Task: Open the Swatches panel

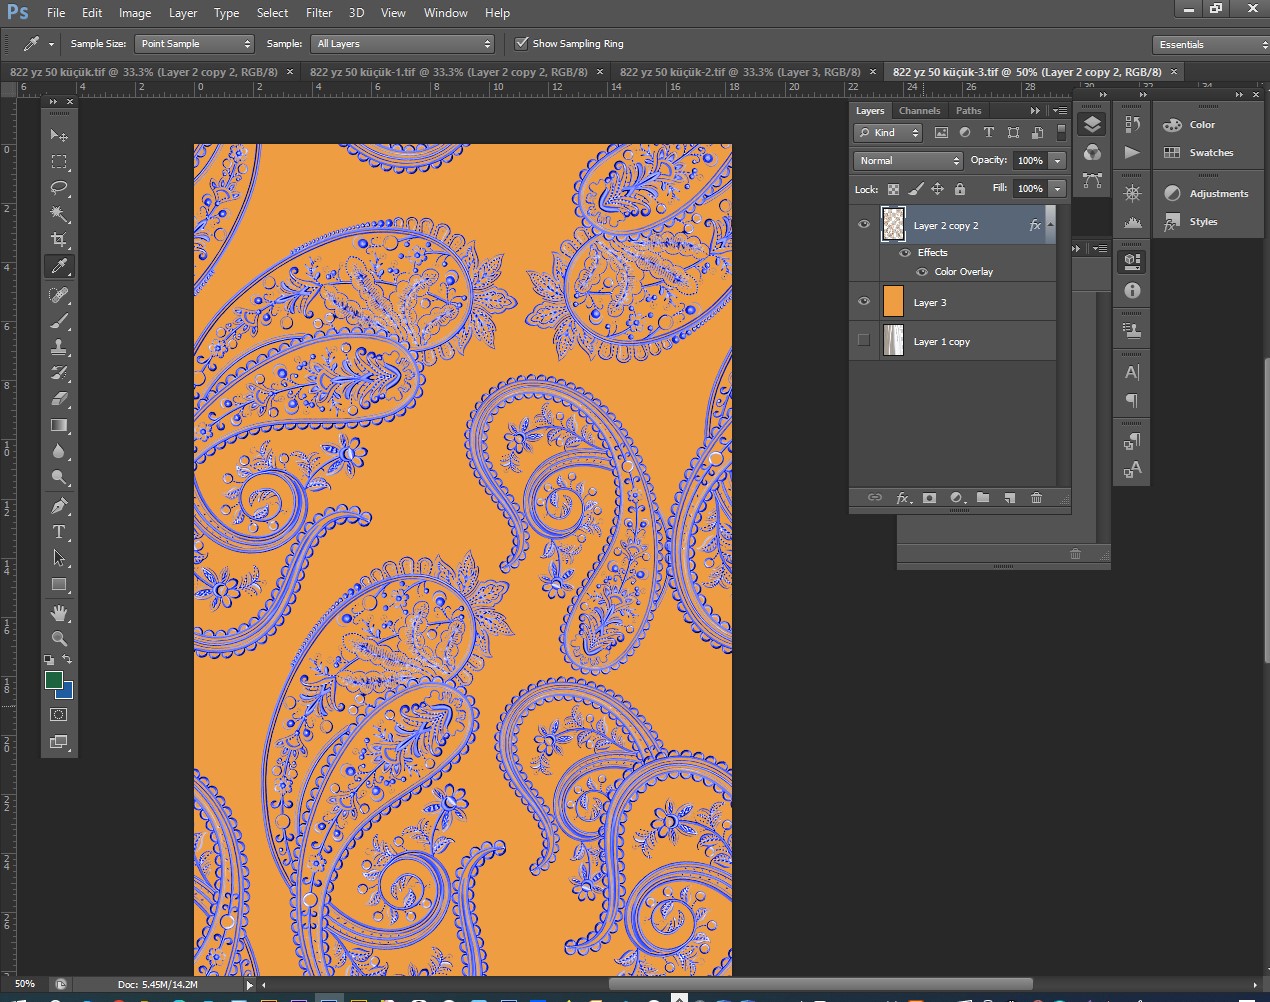Action: (x=1210, y=153)
